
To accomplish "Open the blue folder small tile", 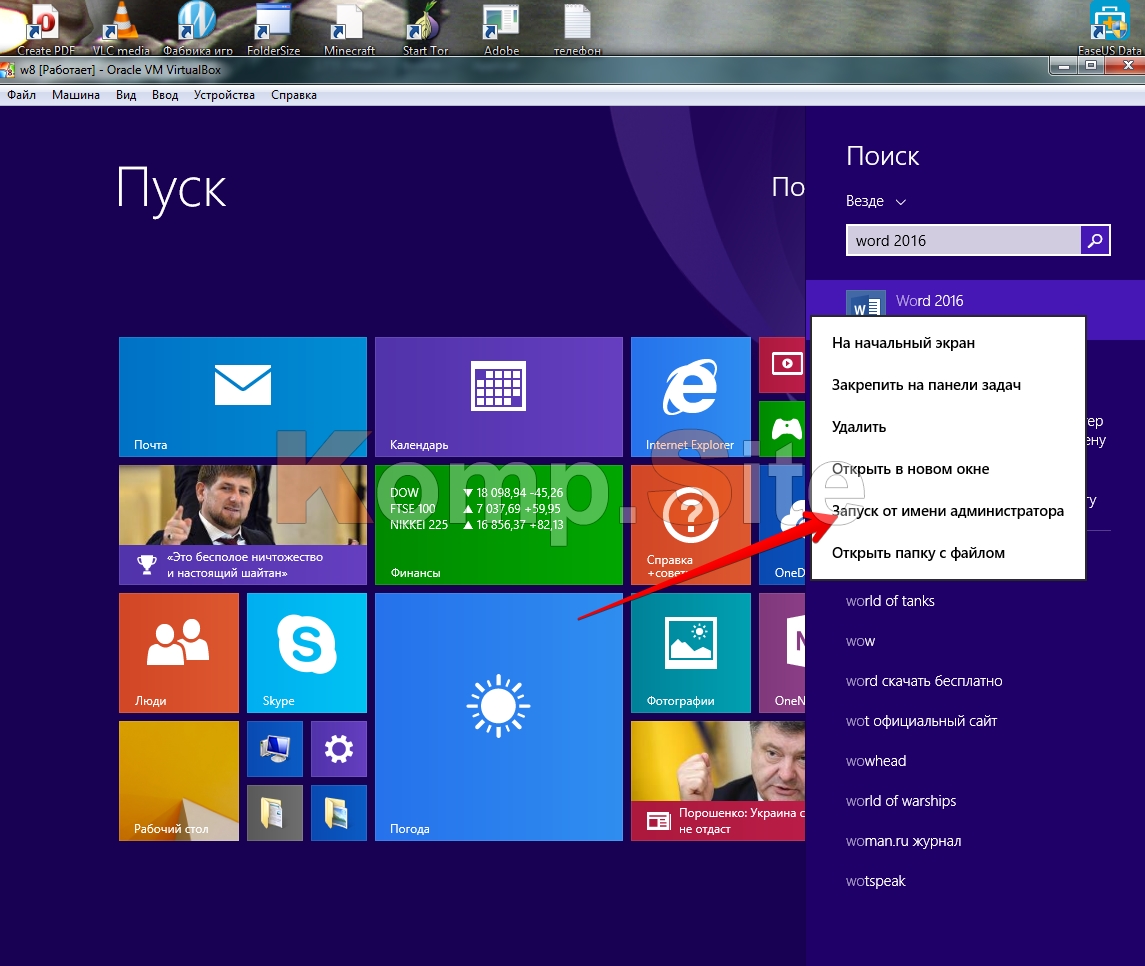I will coord(339,813).
